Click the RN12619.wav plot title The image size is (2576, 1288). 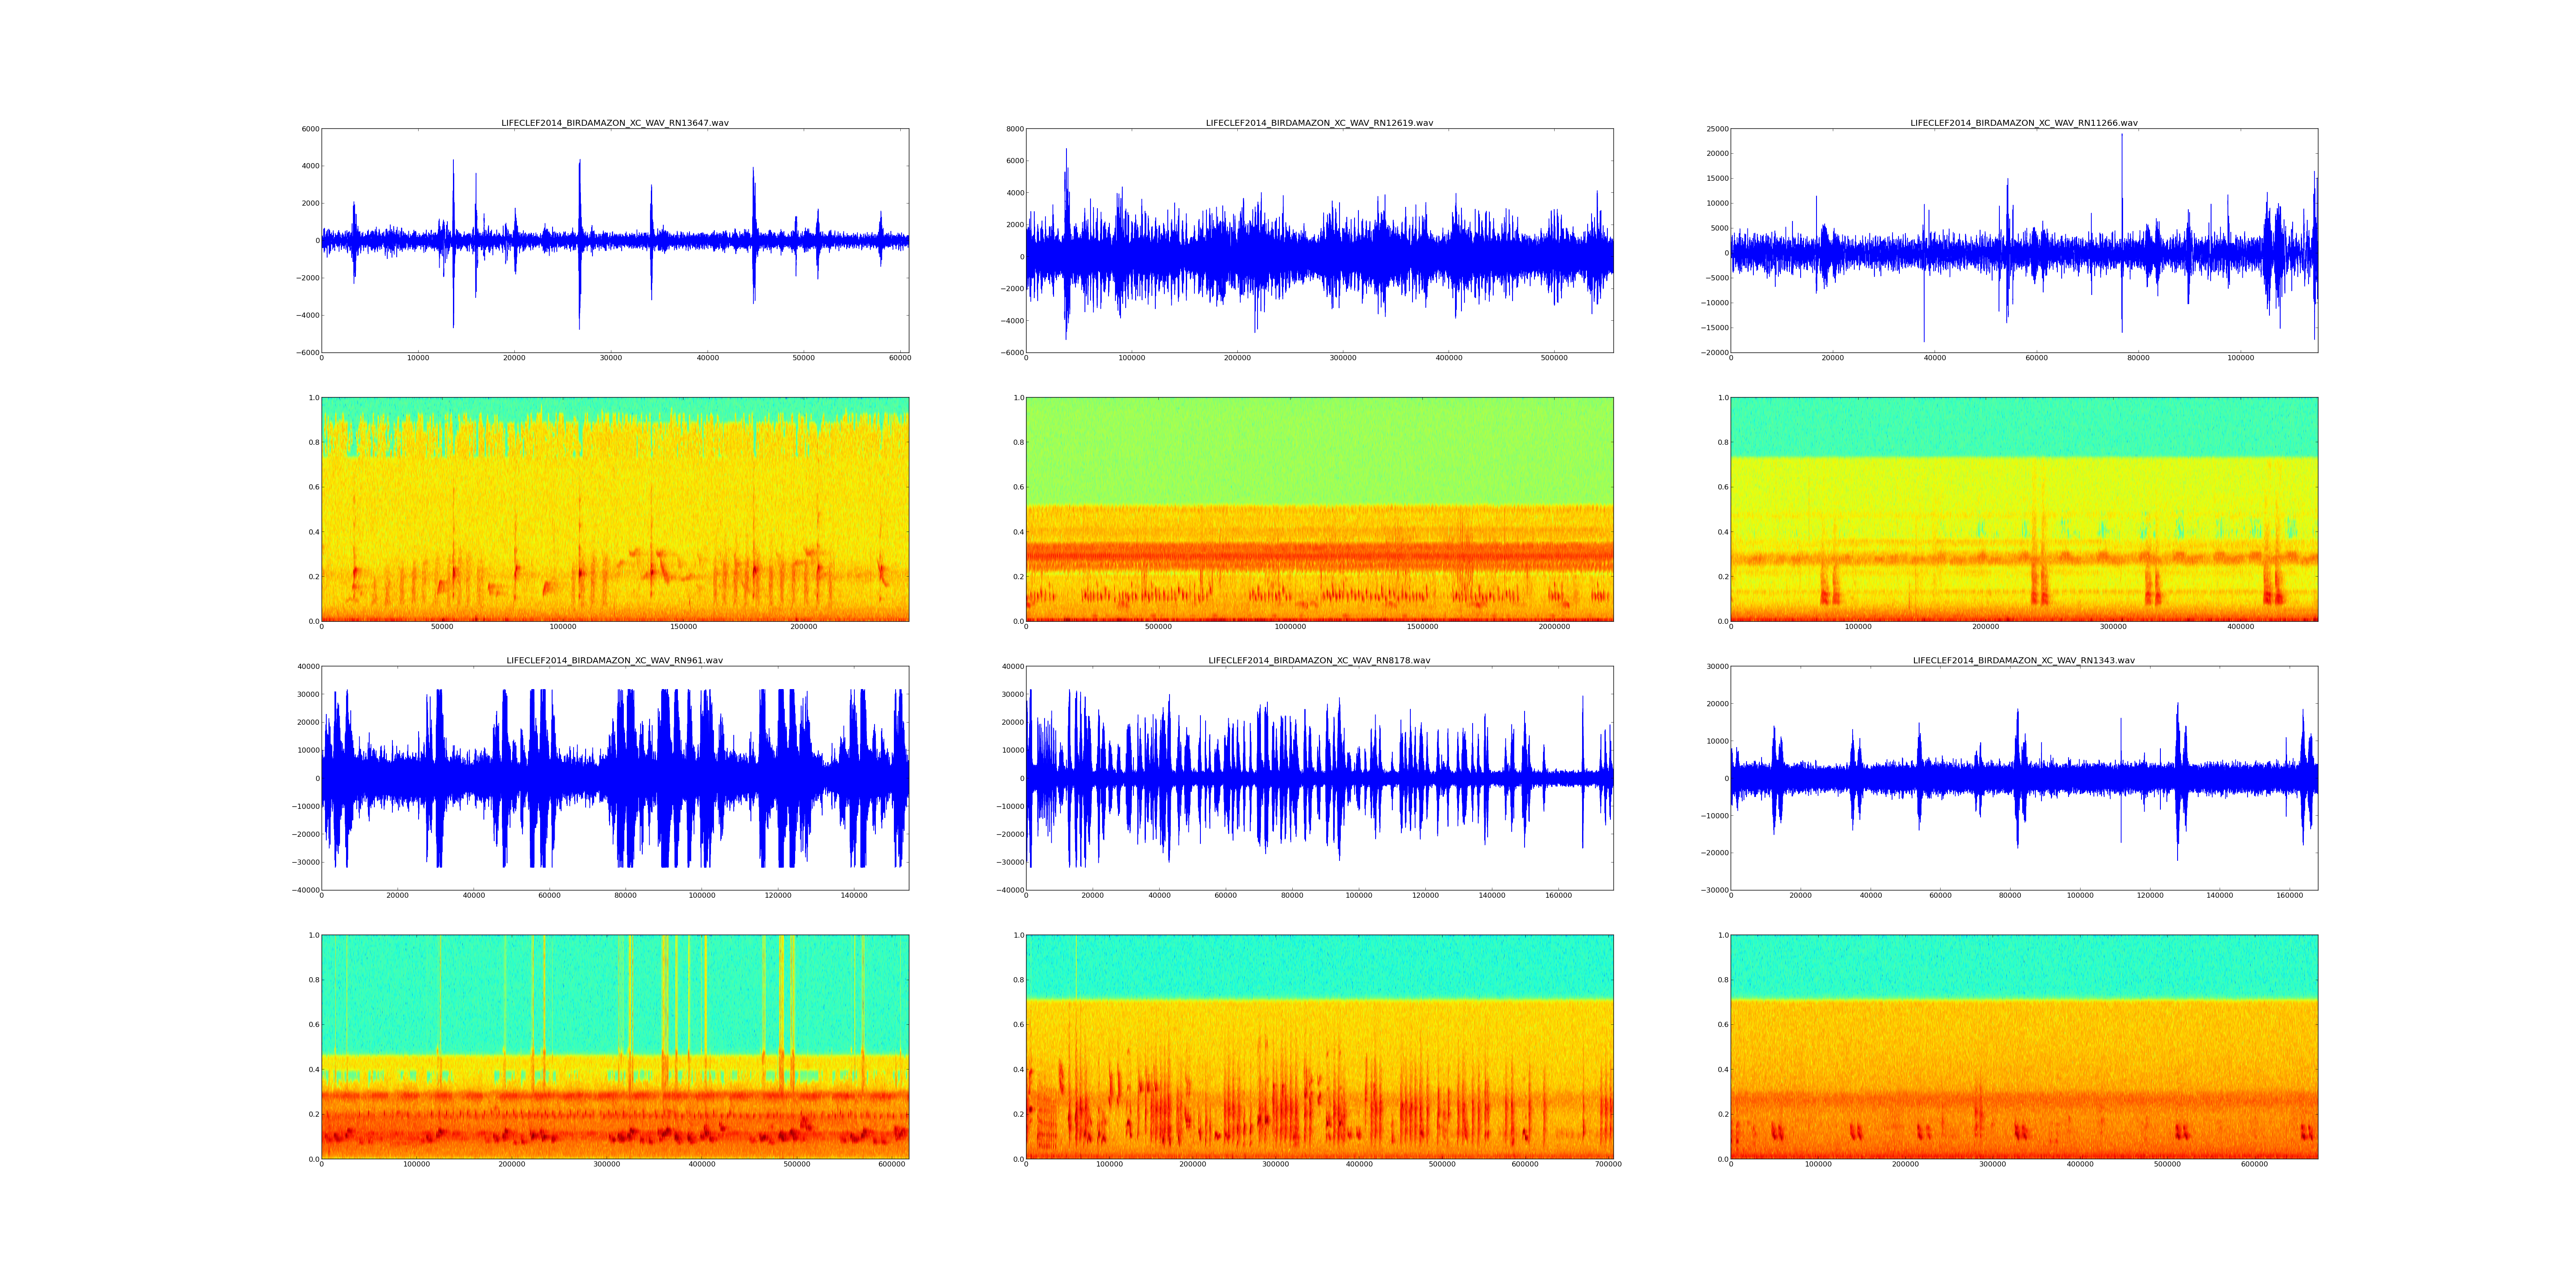tap(1319, 123)
